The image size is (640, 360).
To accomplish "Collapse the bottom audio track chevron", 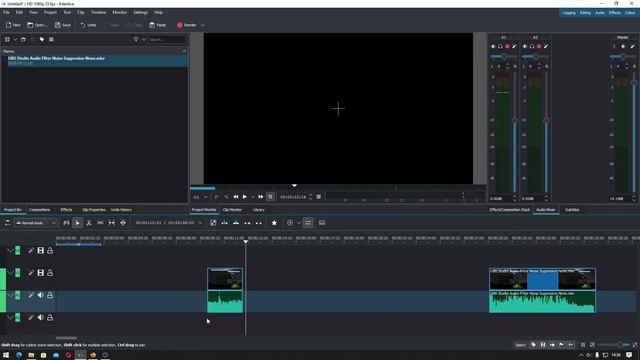I will click(x=10, y=317).
